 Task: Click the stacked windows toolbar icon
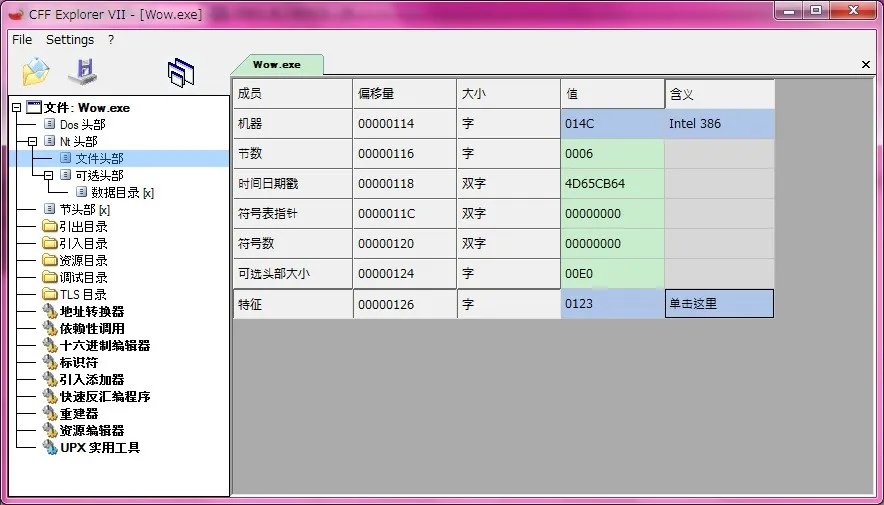point(181,73)
